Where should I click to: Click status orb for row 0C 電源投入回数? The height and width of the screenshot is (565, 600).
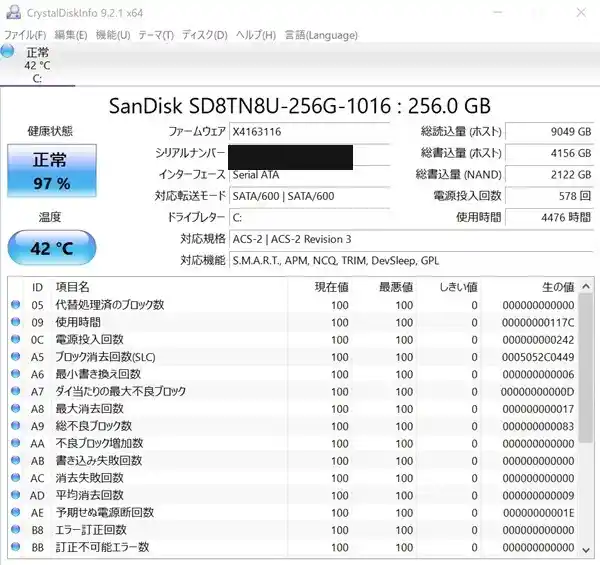point(16,339)
